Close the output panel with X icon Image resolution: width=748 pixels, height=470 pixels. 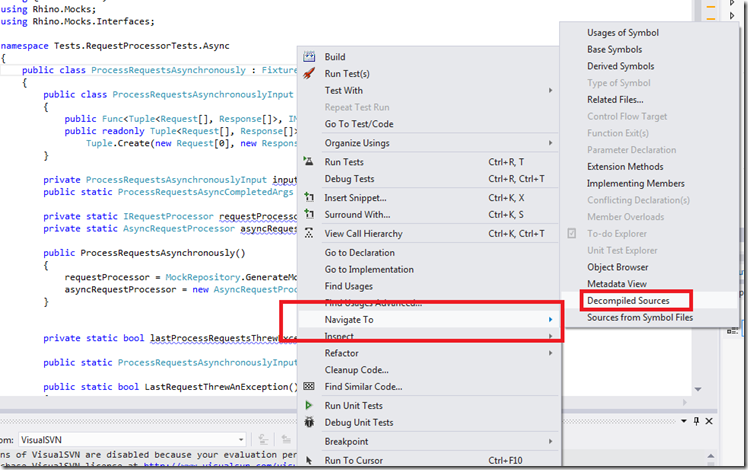[709, 421]
